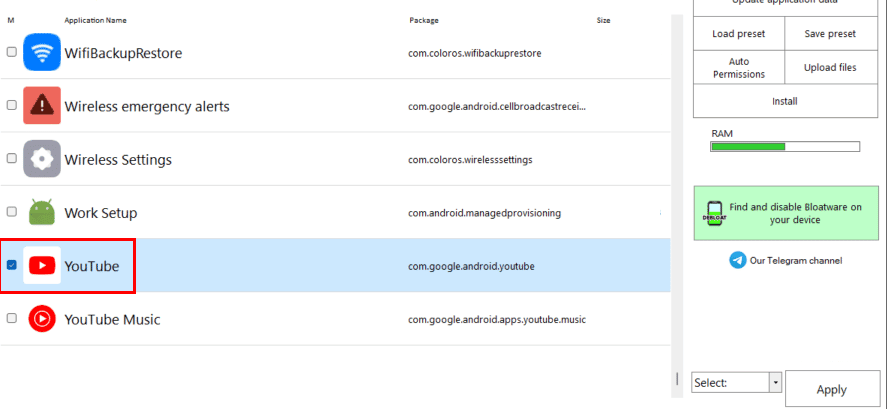Open the Select: dropdown
Viewport: 887px width, 409px height.
coord(736,383)
